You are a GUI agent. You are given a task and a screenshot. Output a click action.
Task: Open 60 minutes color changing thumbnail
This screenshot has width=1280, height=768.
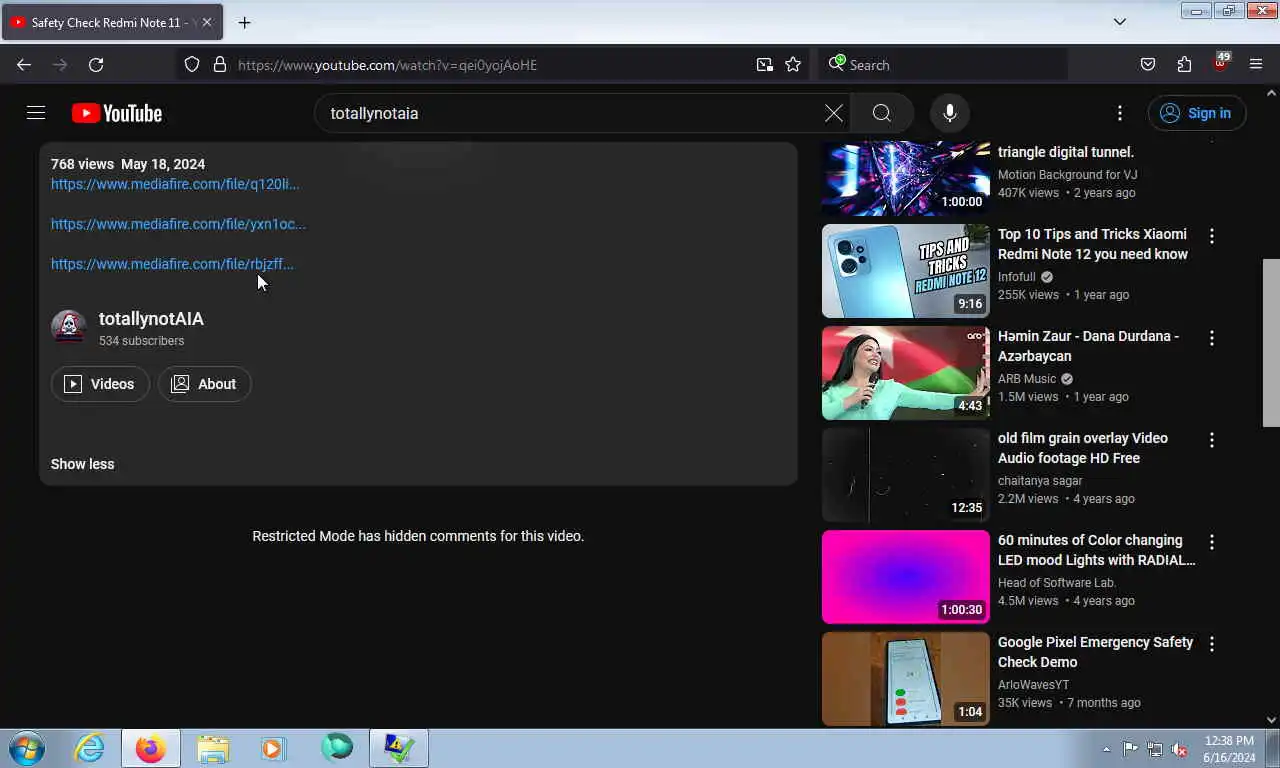pos(905,577)
